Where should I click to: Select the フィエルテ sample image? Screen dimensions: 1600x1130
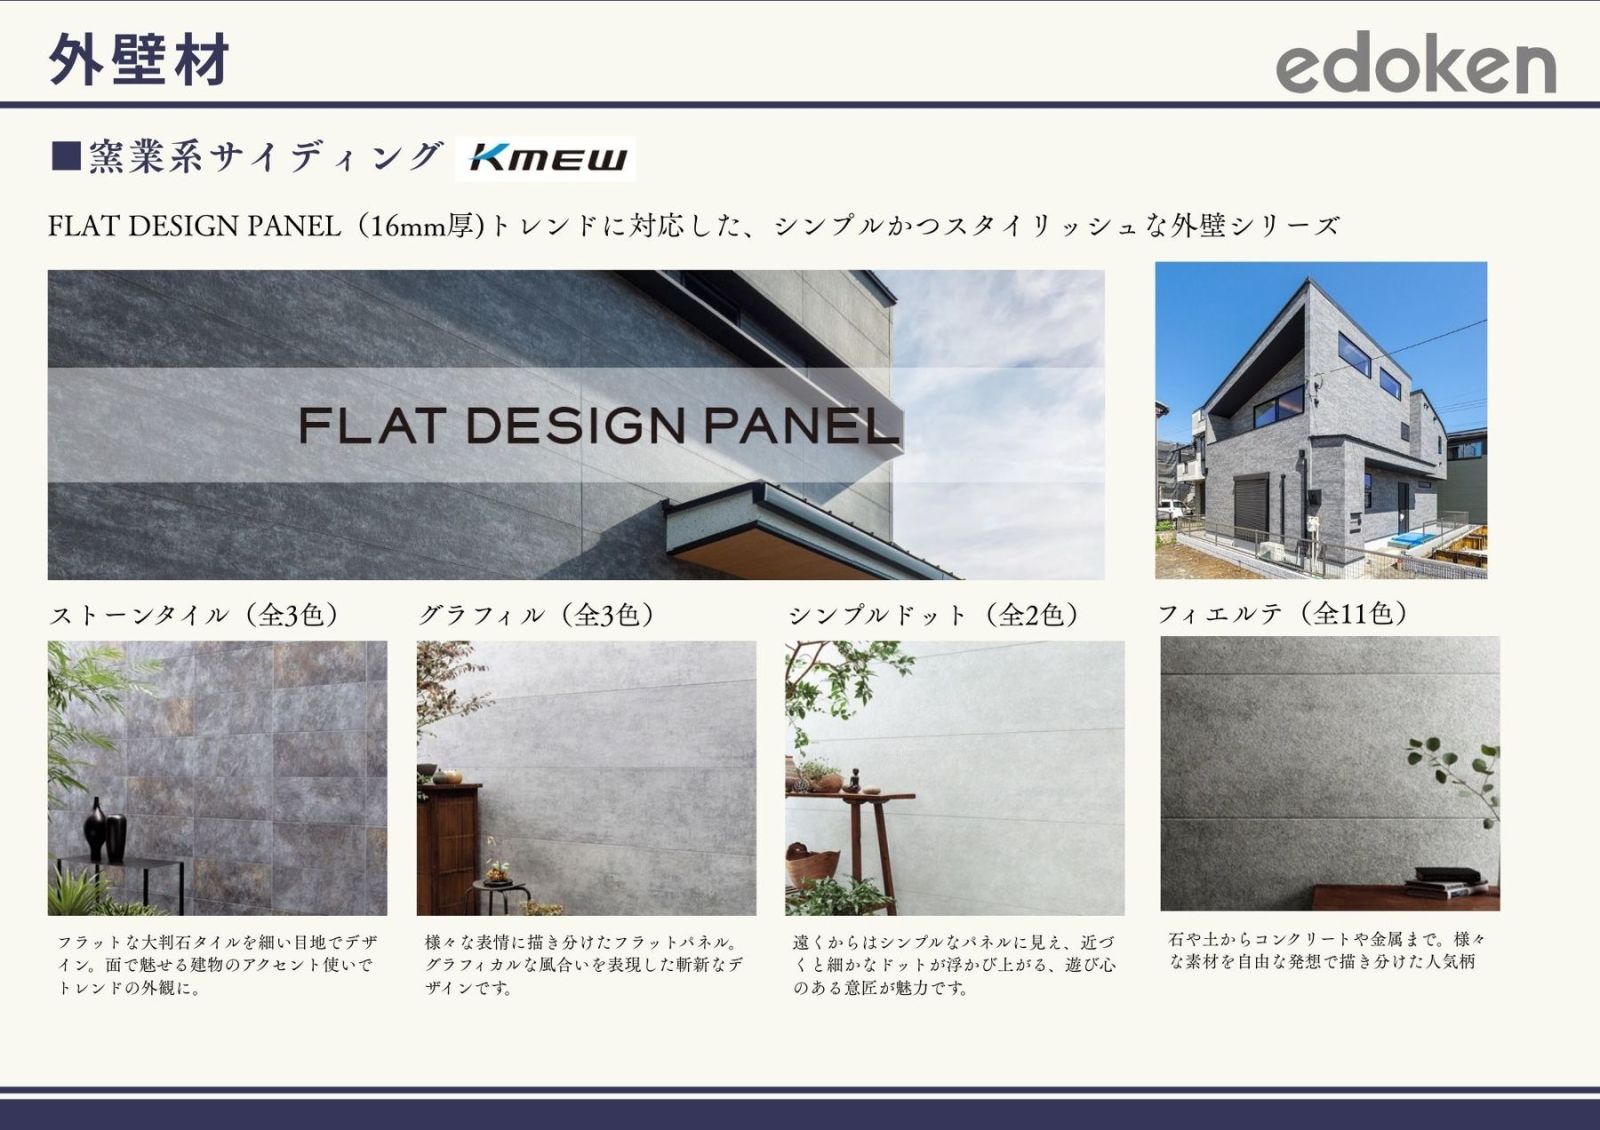(1329, 773)
